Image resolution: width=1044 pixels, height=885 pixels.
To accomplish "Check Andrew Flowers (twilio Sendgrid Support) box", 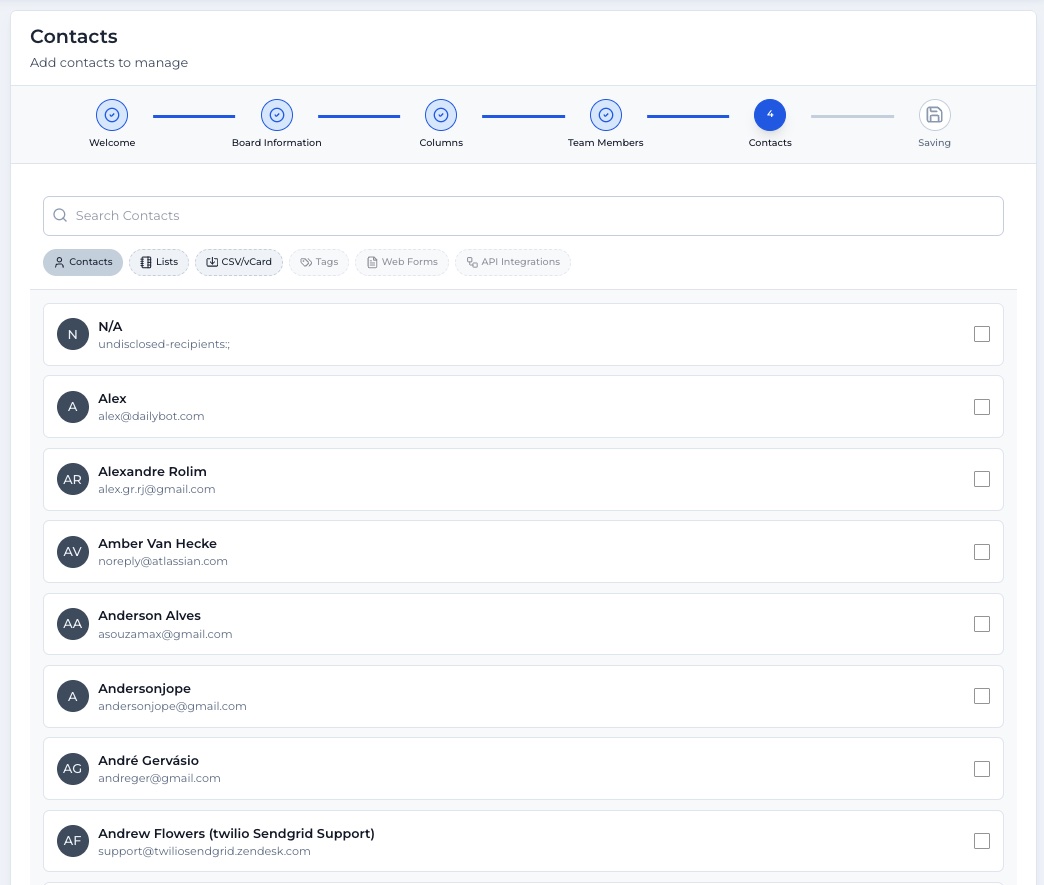I will tap(981, 841).
